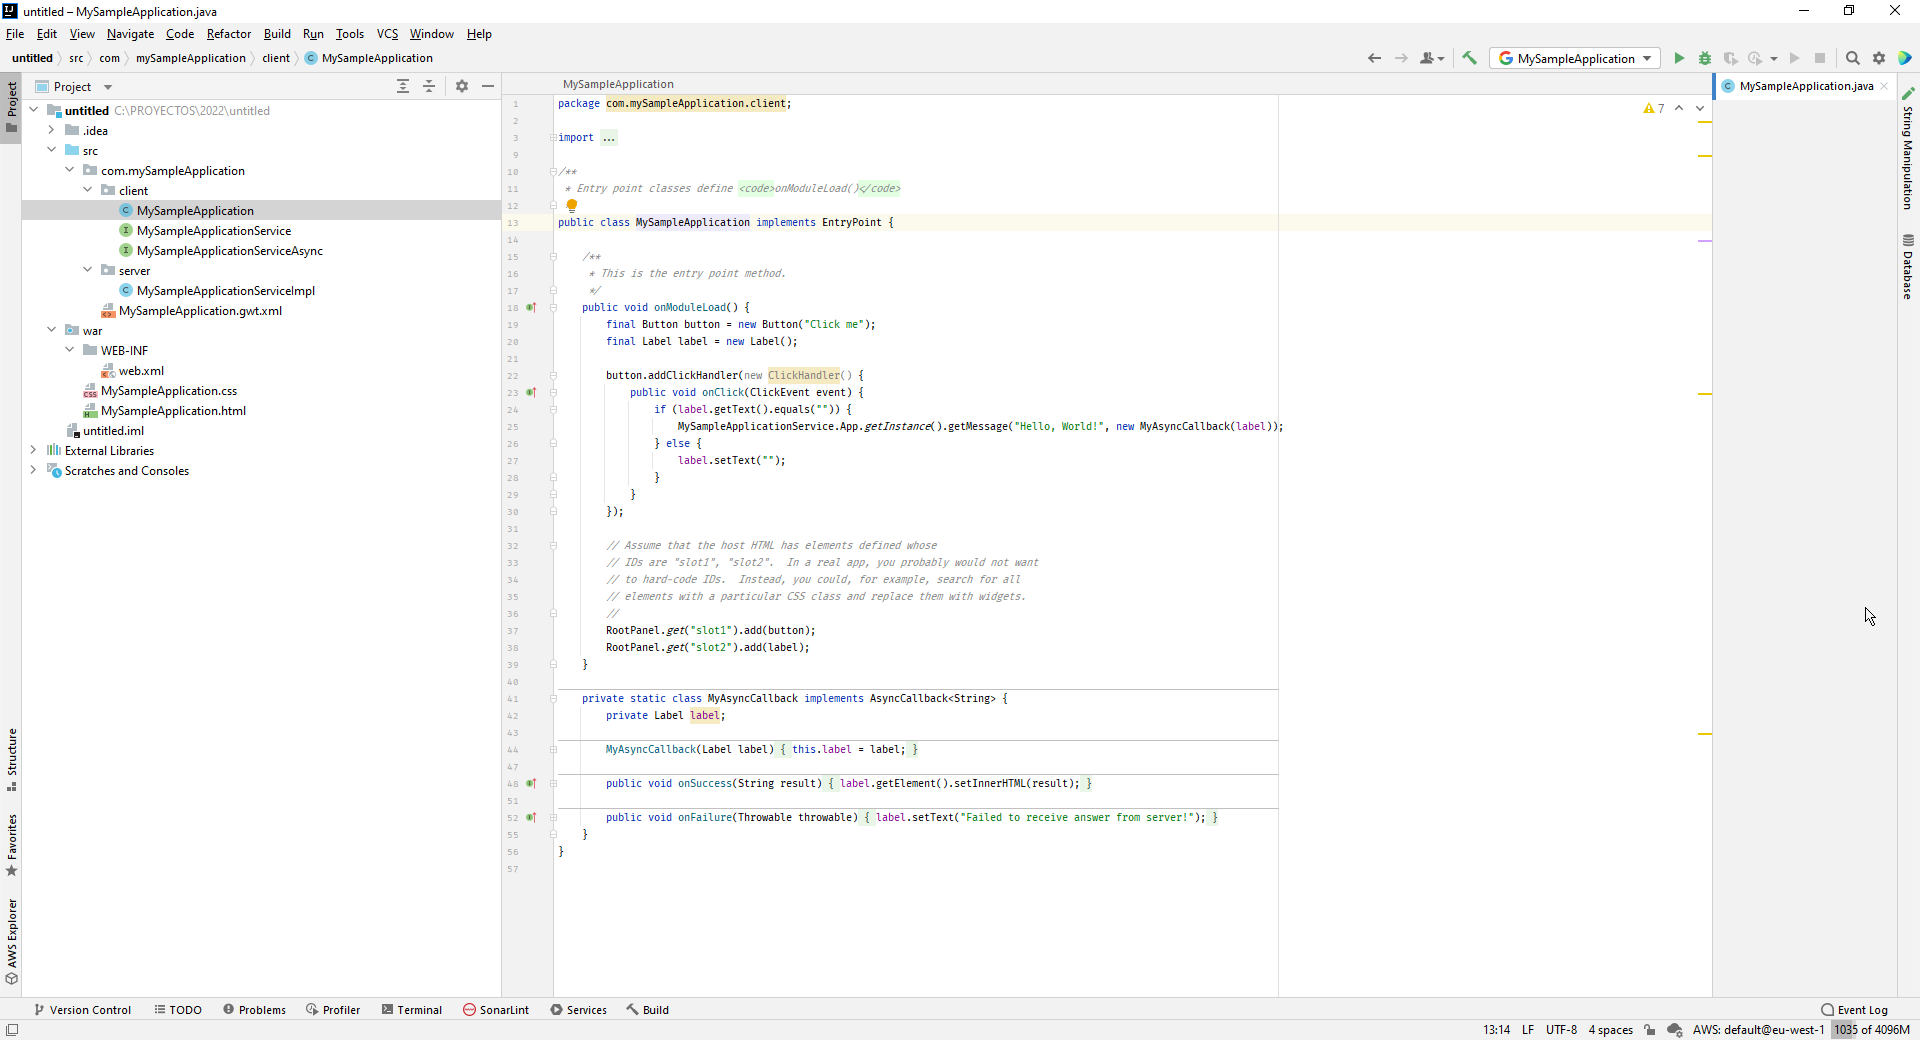1920x1040 pixels.
Task: Click the navigate Back arrow
Action: pos(1374,59)
